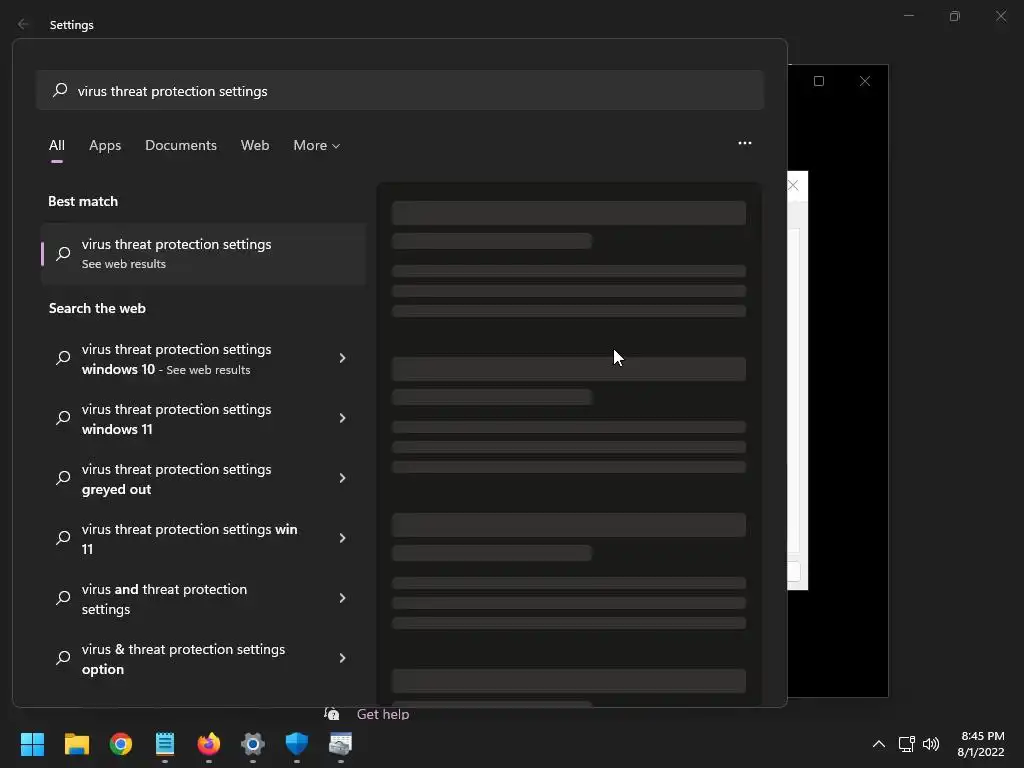Expand arrow for the 'windows 11' suggestion
This screenshot has height=768, width=1024.
342,418
